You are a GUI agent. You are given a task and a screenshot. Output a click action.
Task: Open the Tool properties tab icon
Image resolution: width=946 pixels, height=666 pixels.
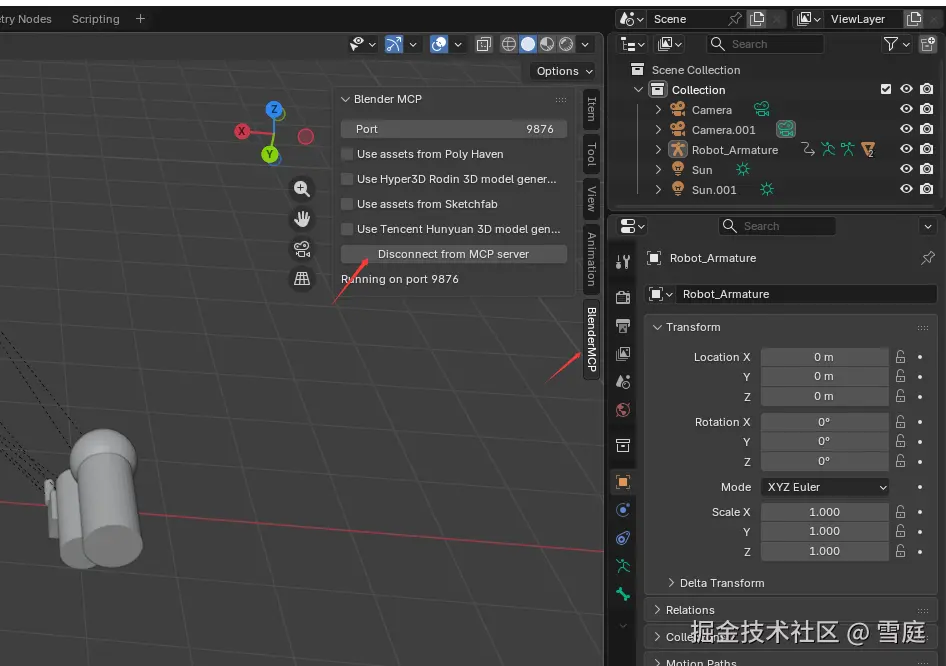click(x=623, y=262)
